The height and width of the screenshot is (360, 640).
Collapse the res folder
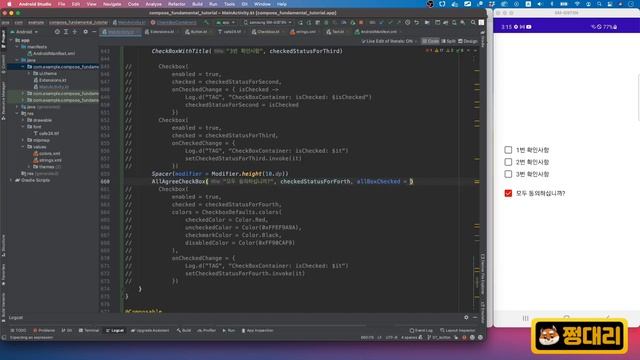point(18,113)
